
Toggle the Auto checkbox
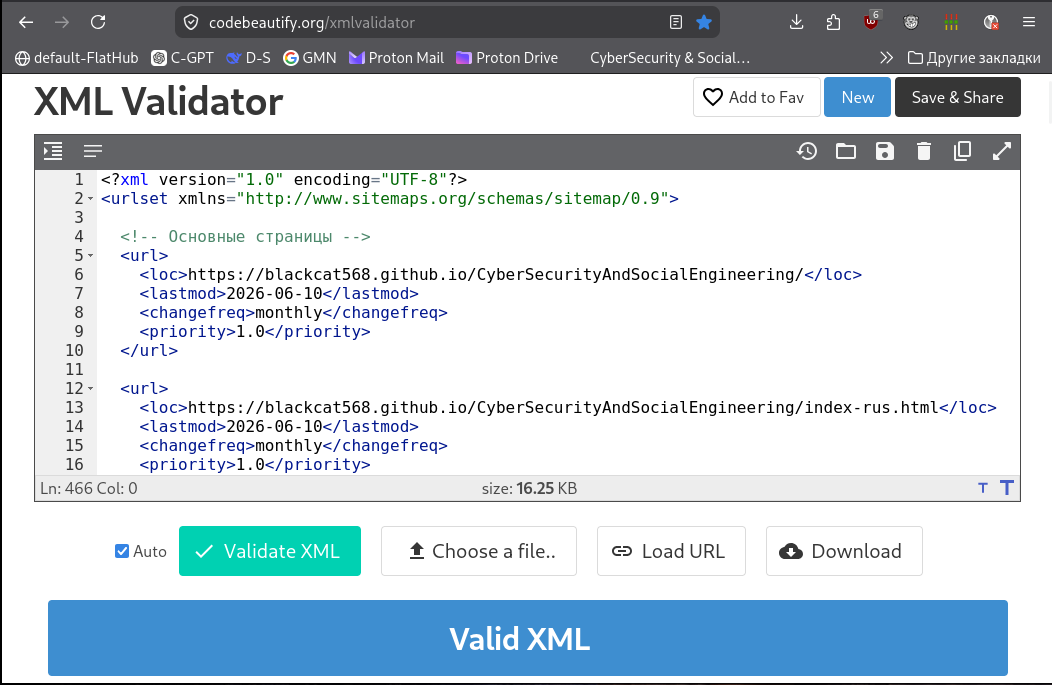(x=121, y=551)
